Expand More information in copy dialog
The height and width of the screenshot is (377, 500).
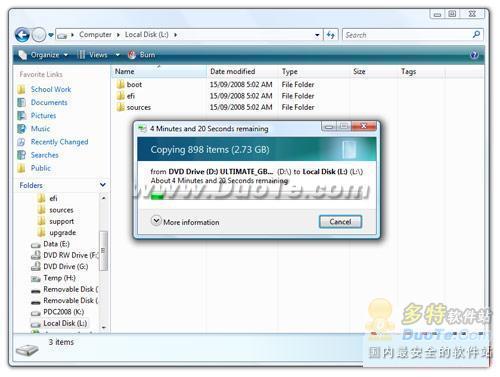[185, 222]
